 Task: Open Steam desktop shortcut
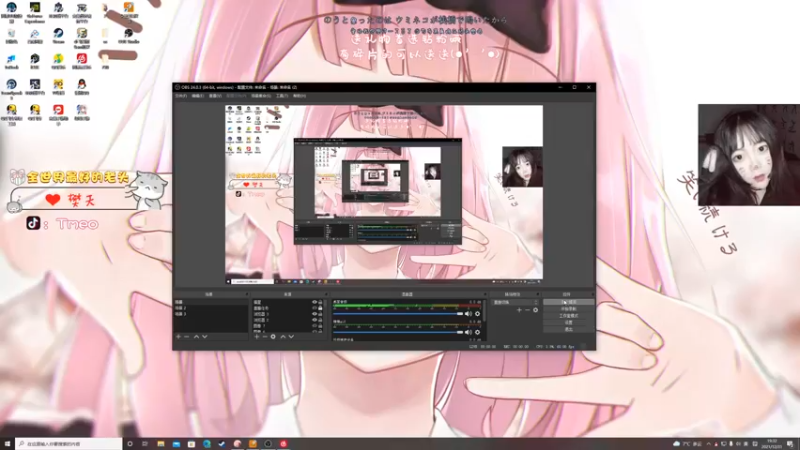click(59, 36)
